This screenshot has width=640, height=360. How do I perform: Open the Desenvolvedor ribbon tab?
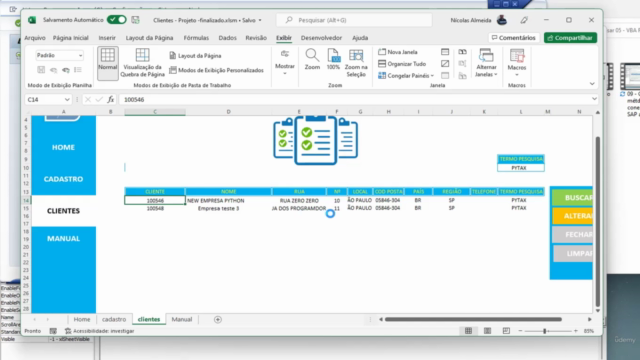[x=321, y=38]
